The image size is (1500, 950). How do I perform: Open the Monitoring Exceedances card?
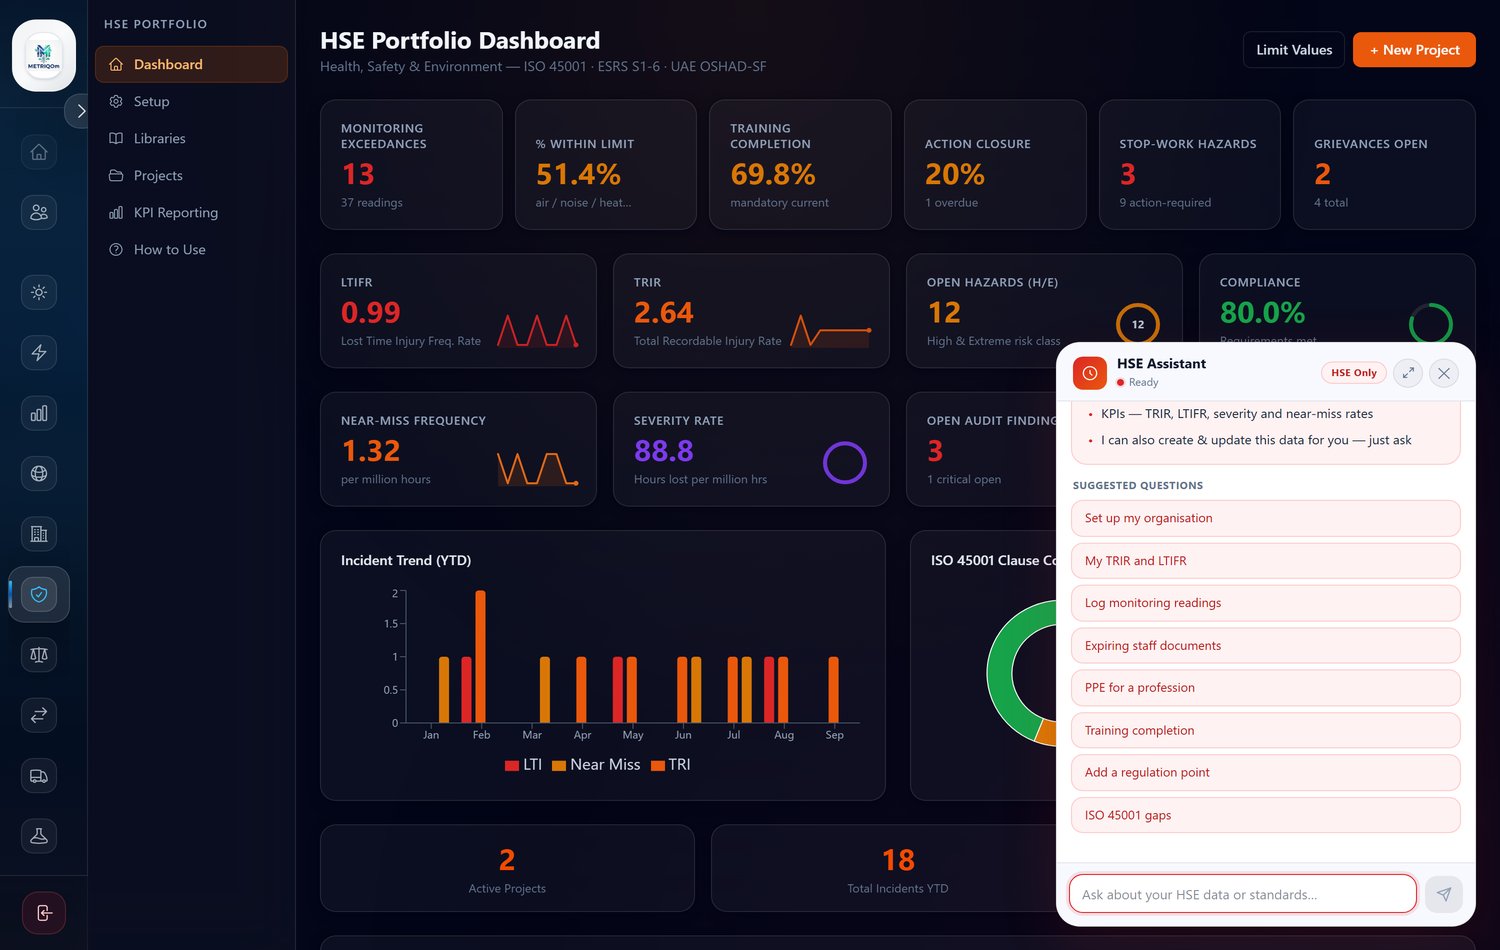411,165
